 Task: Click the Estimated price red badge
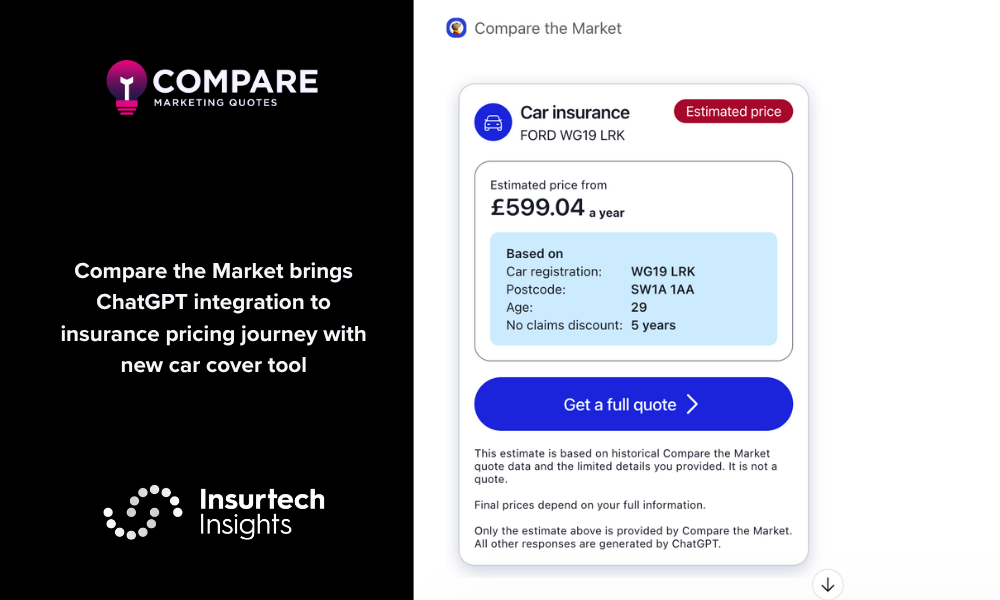pyautogui.click(x=733, y=112)
